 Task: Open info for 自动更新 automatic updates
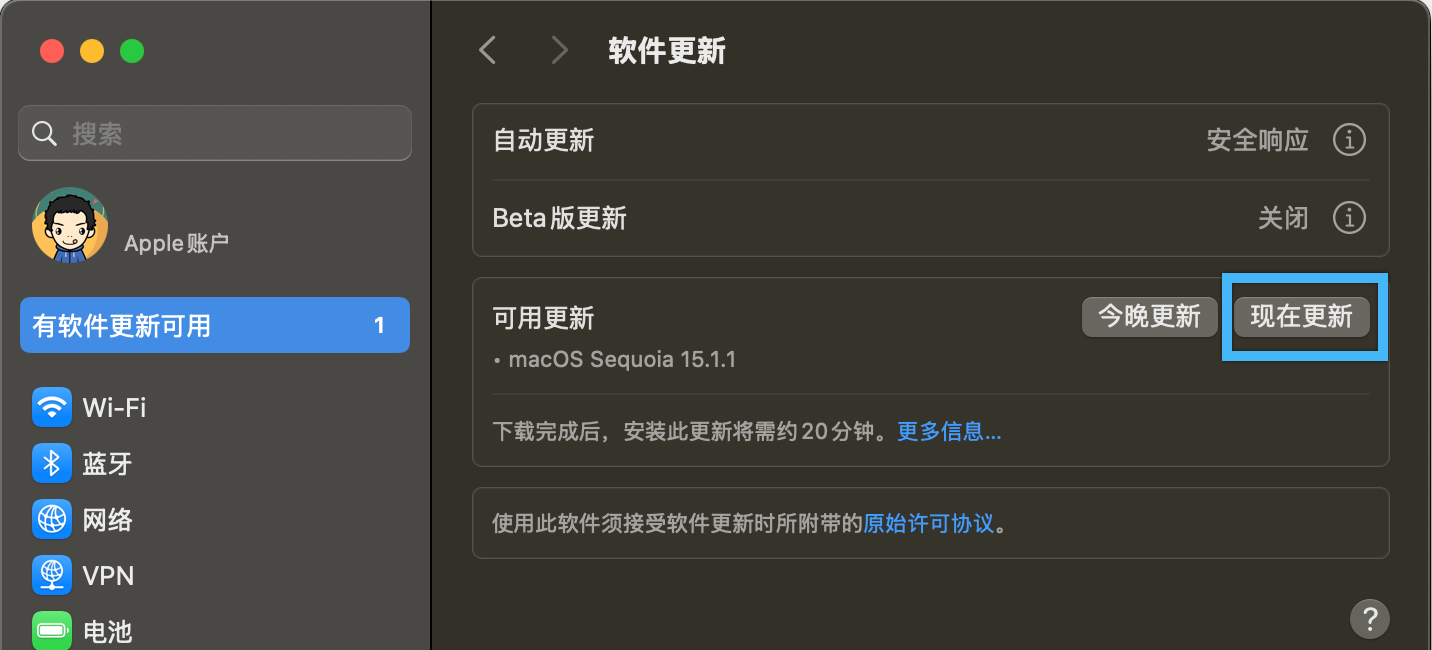click(x=1349, y=140)
